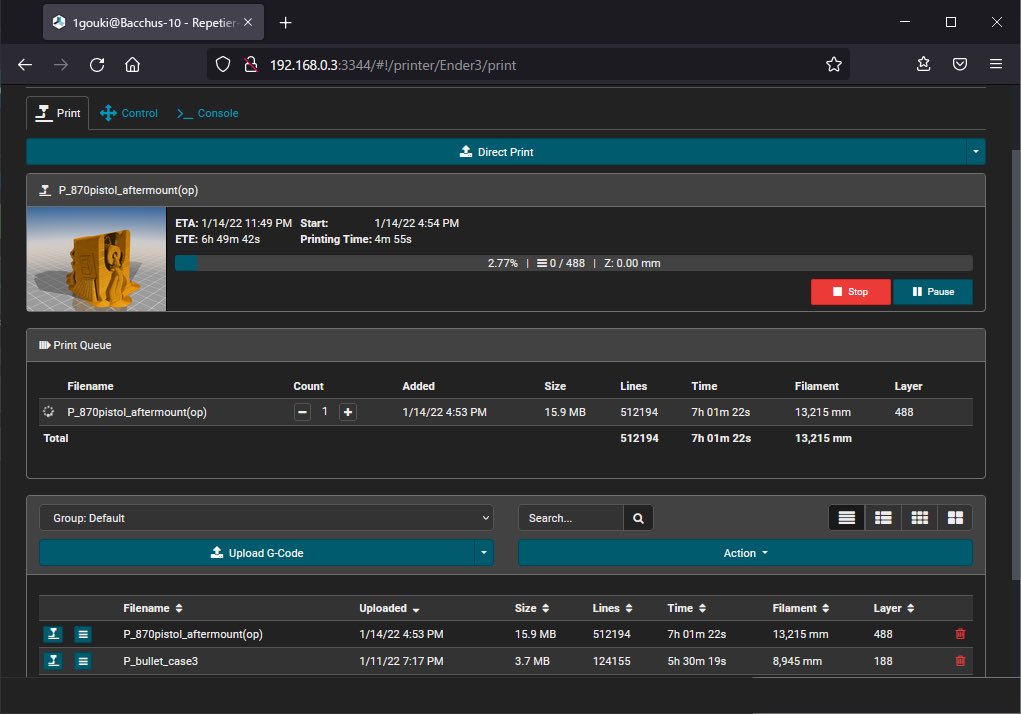This screenshot has height=714, width=1021.
Task: Switch to the Control tab
Action: point(129,113)
